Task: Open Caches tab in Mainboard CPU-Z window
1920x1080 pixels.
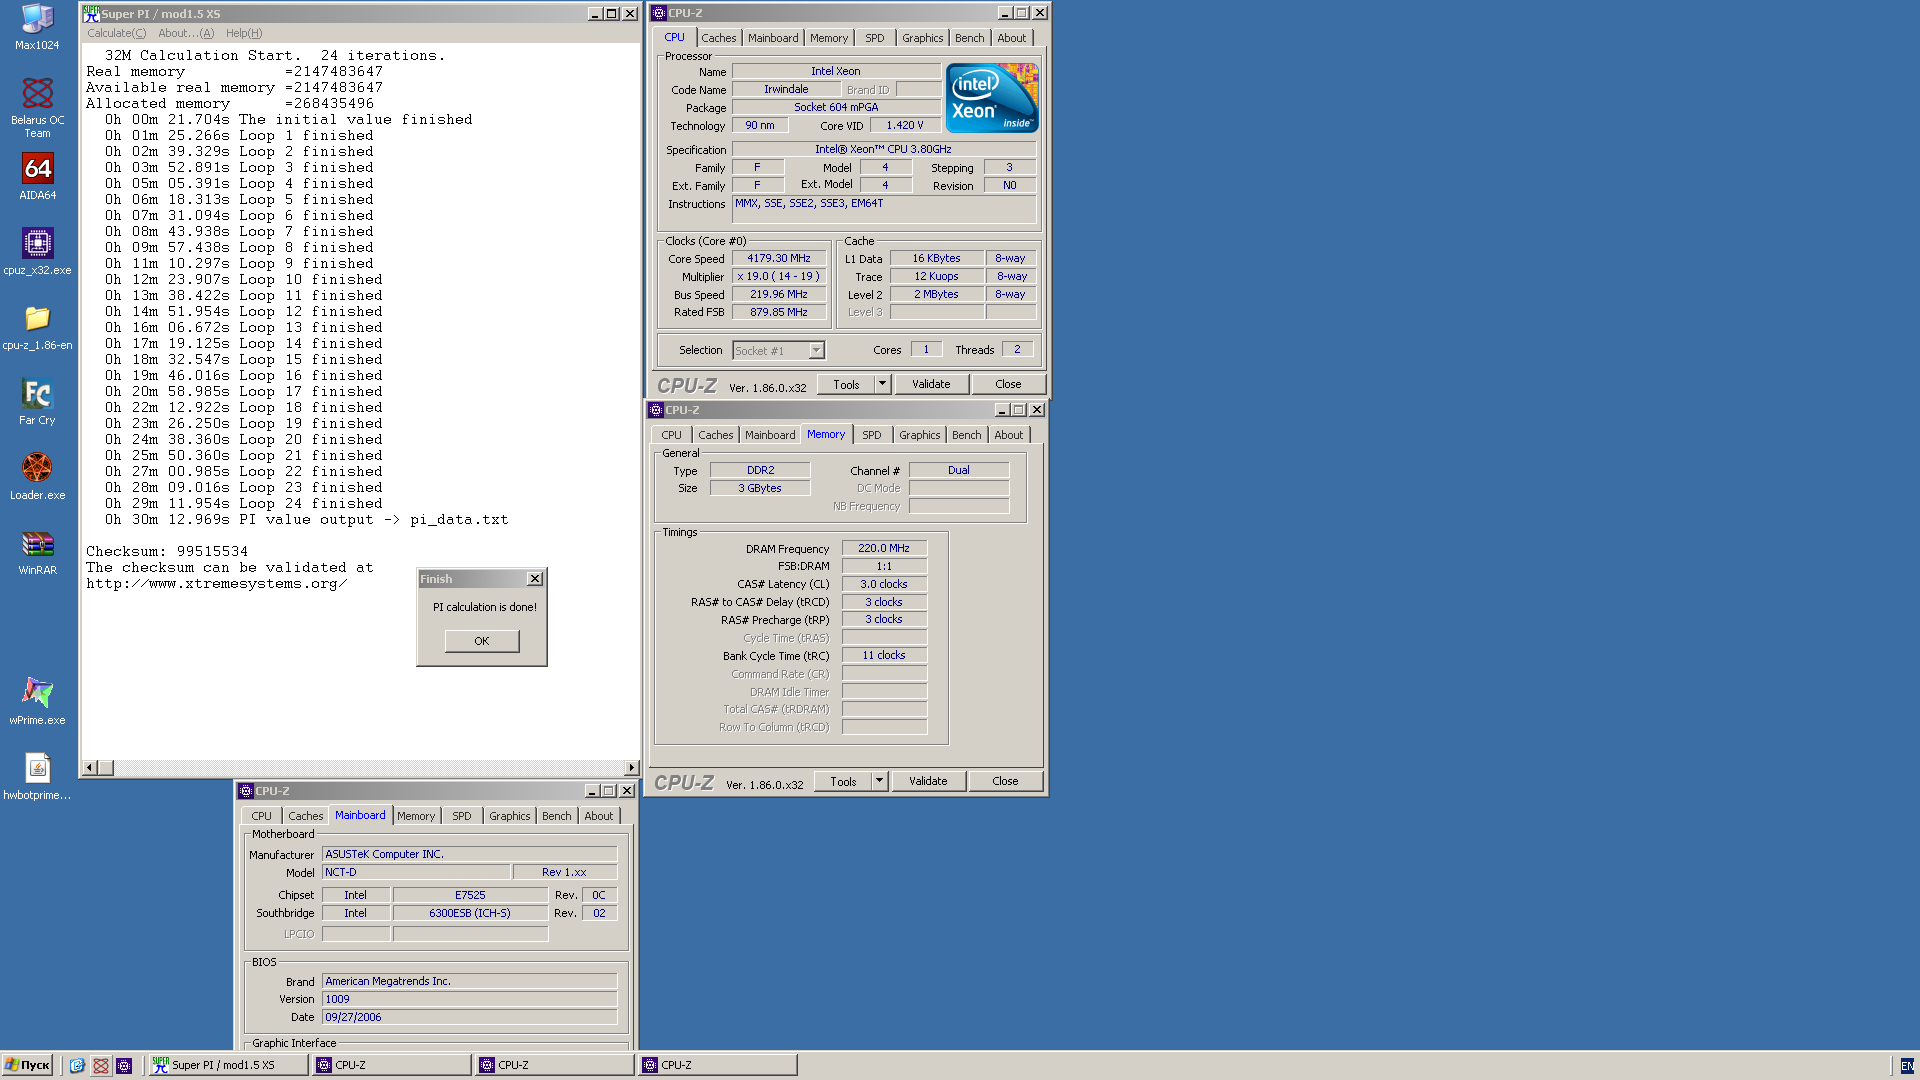Action: 305,816
